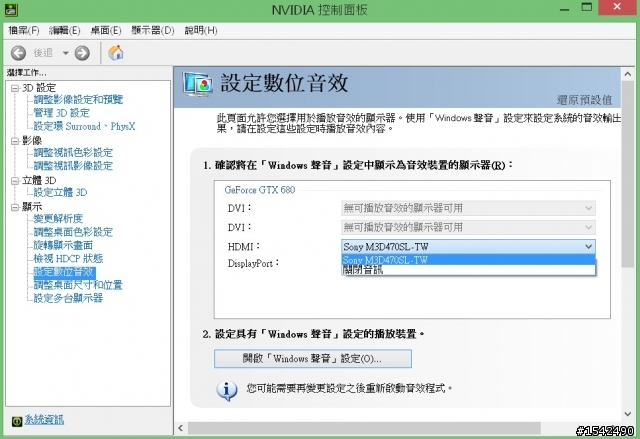
Task: Click the information bubble icon
Action: (227, 390)
